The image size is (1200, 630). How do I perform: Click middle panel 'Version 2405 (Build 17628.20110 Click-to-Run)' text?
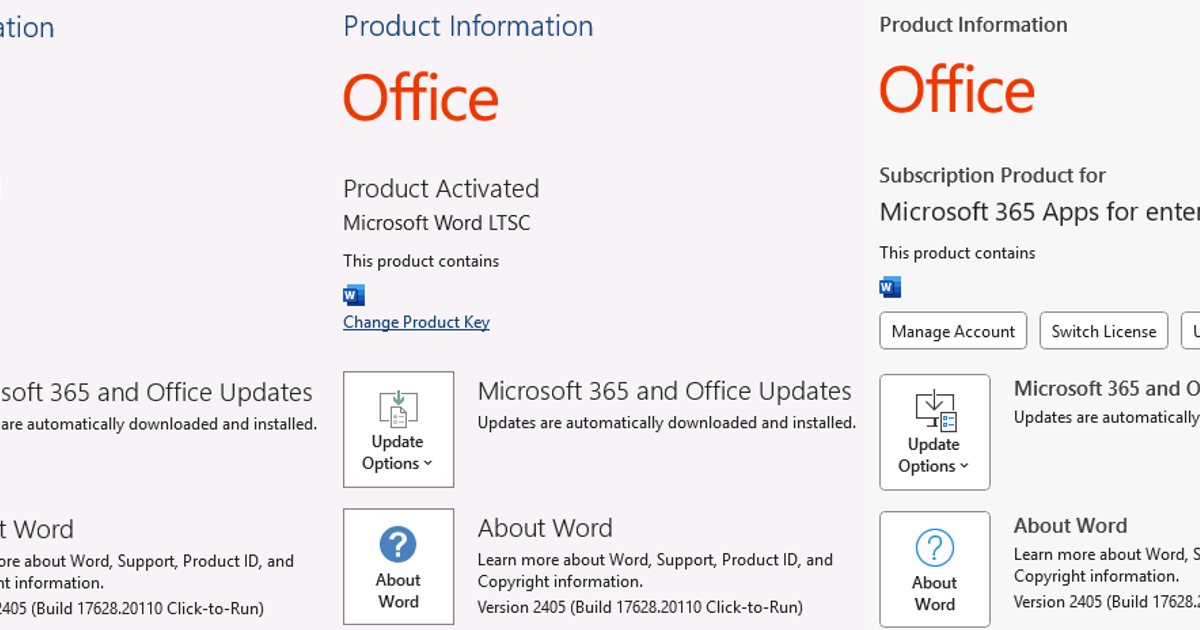tap(640, 607)
